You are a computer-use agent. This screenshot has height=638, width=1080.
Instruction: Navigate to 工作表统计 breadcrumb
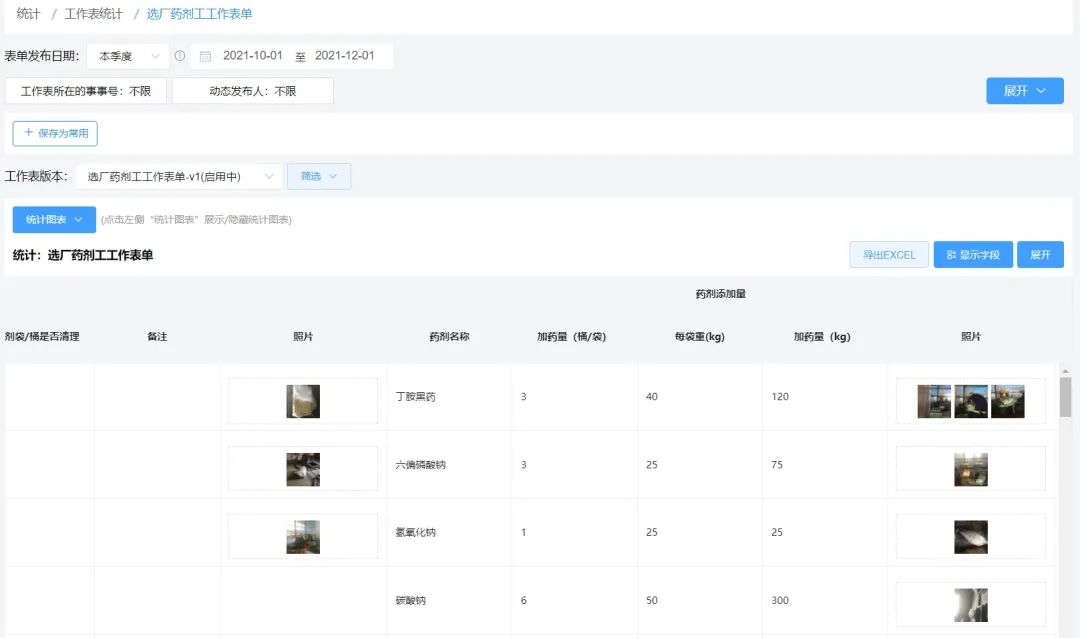tap(93, 14)
